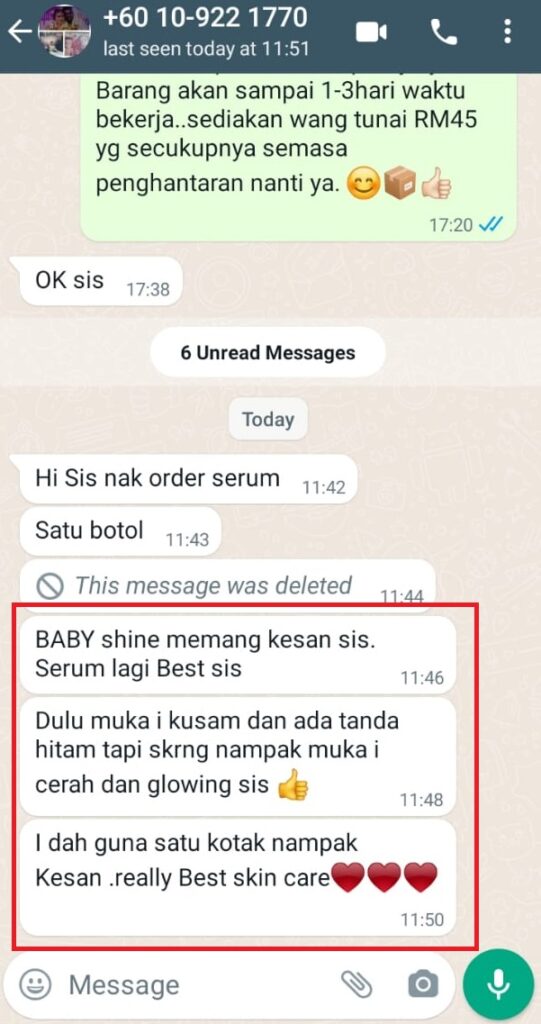The width and height of the screenshot is (541, 1024).
Task: Focus the Message text field
Action: 196,984
